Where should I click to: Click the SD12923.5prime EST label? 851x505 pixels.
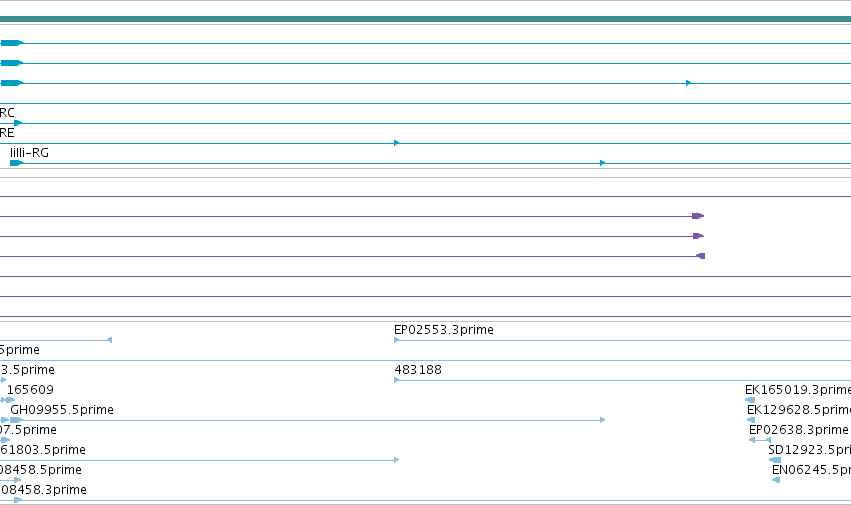pyautogui.click(x=809, y=450)
